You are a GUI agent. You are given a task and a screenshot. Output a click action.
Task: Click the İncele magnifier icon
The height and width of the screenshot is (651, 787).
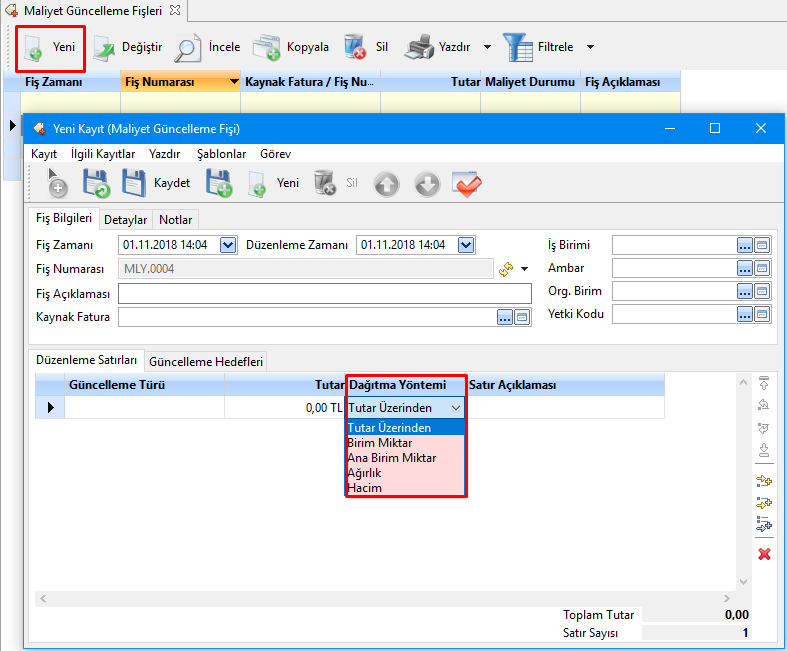(x=189, y=47)
